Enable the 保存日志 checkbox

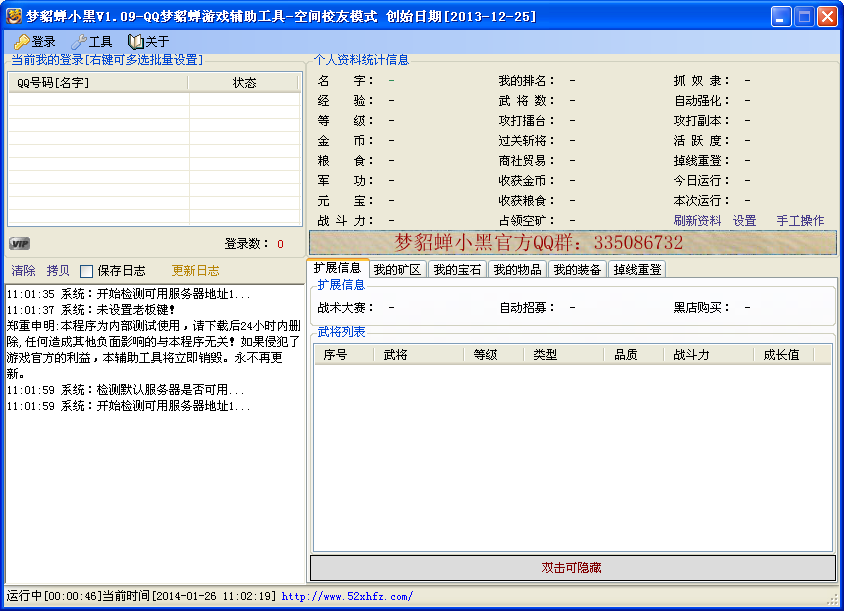click(x=86, y=271)
